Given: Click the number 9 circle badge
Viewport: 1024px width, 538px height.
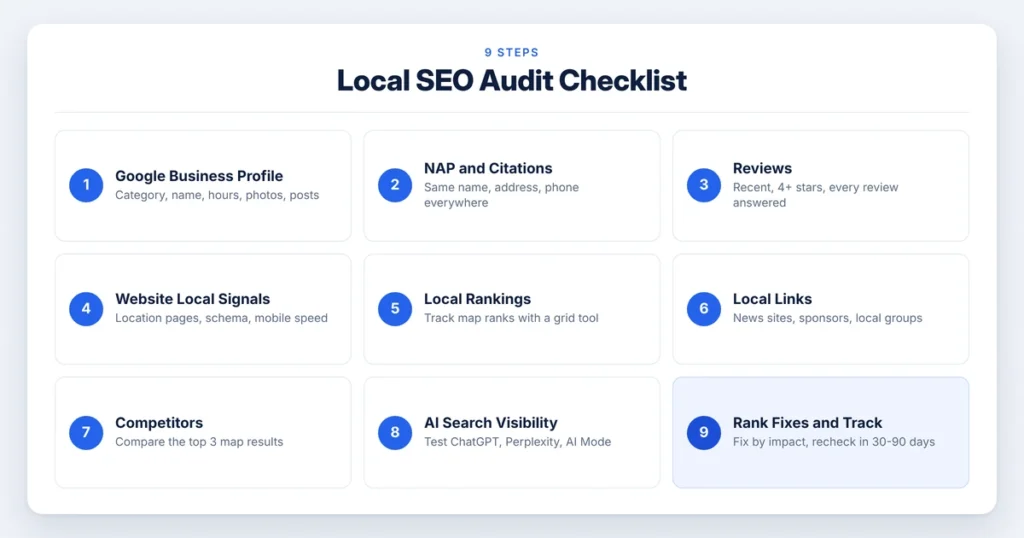Looking at the screenshot, I should pos(704,432).
